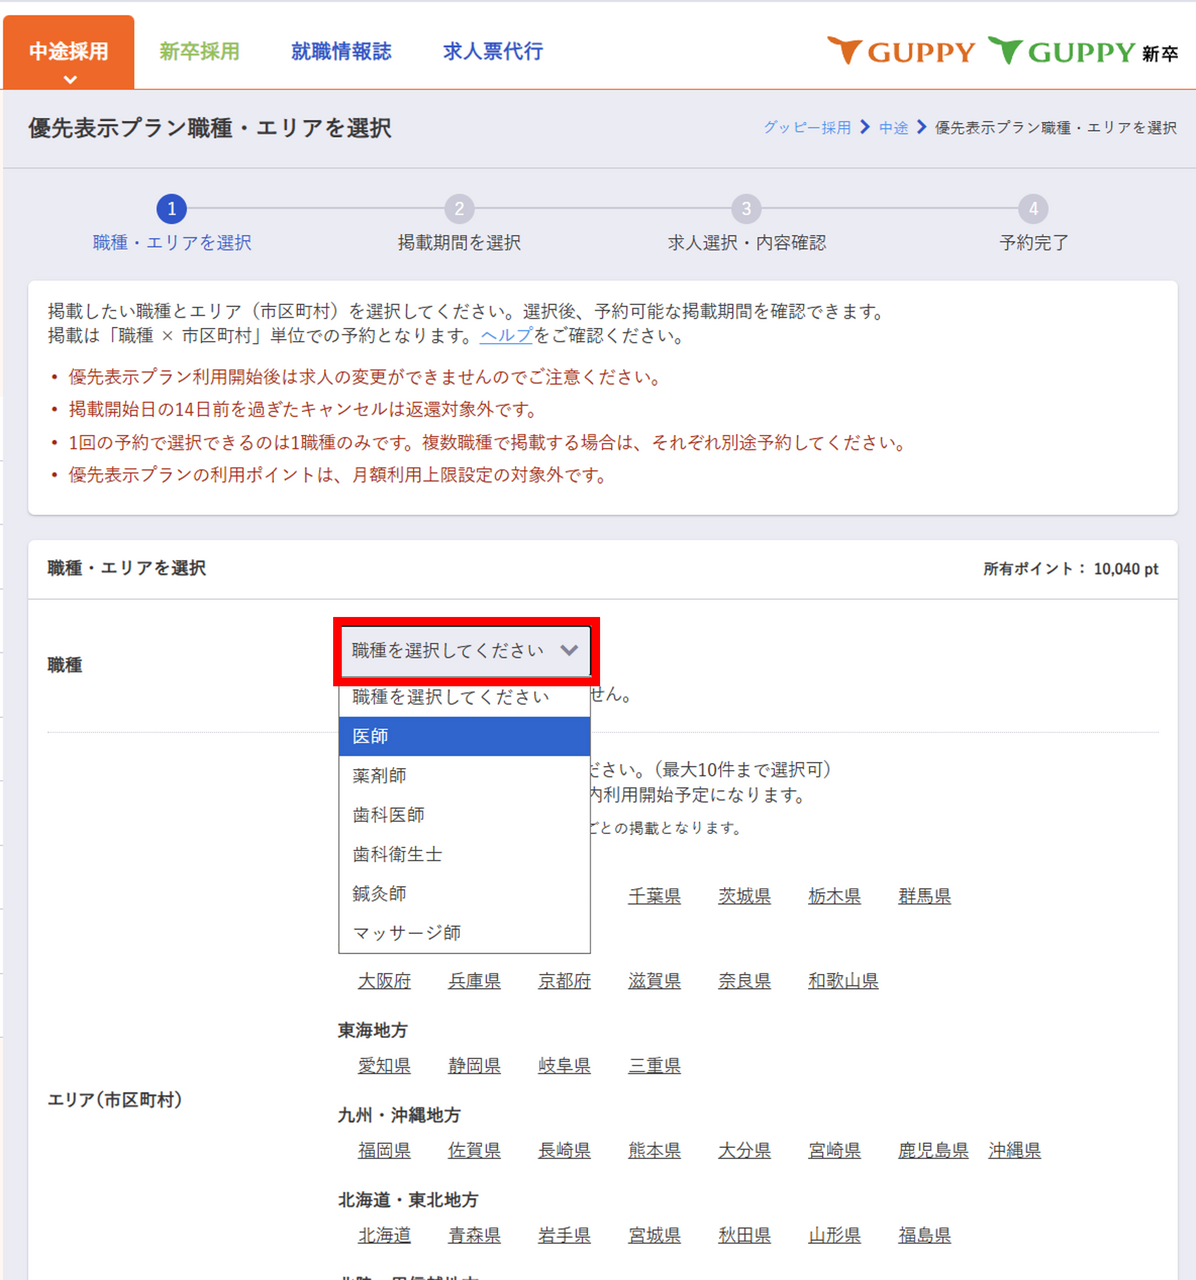
Task: Select 青森県 prefecture
Action: pos(474,1236)
